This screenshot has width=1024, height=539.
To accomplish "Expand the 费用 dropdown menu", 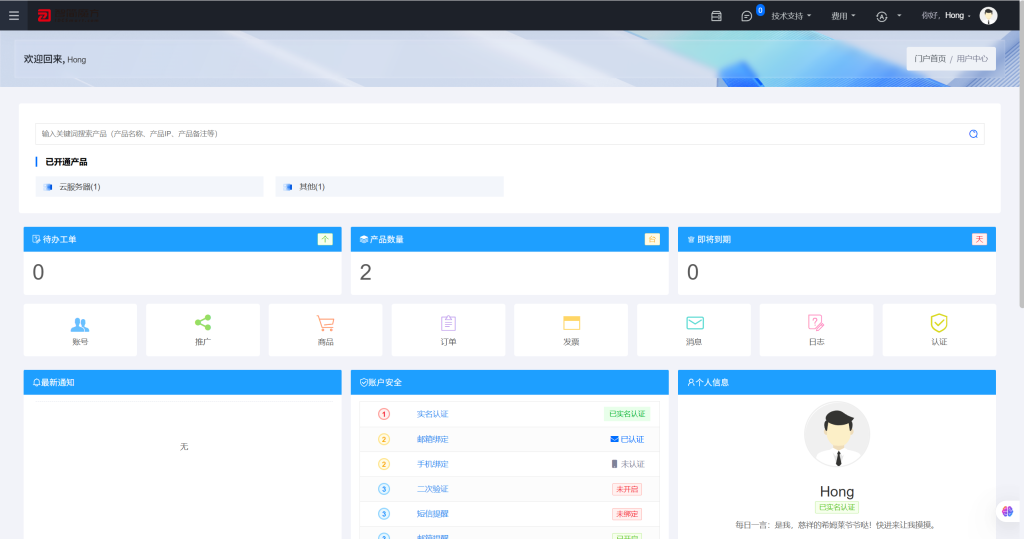I will click(x=843, y=16).
